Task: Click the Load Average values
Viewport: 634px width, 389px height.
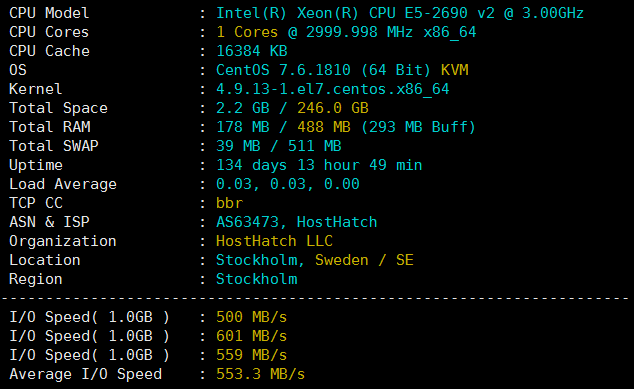Action: (287, 184)
